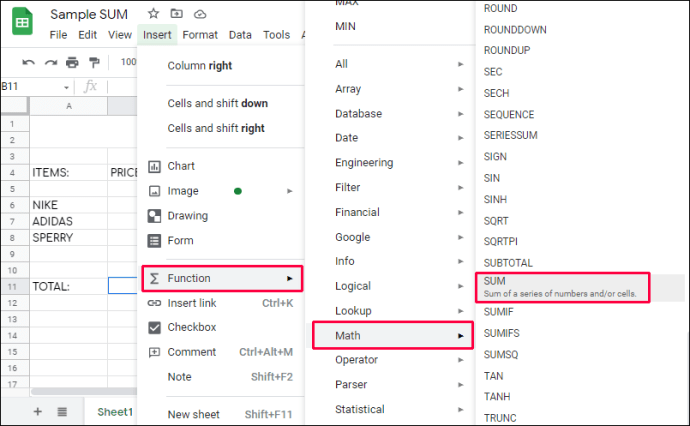Expand the Name box dropdown arrow
The height and width of the screenshot is (426, 690).
coord(66,87)
